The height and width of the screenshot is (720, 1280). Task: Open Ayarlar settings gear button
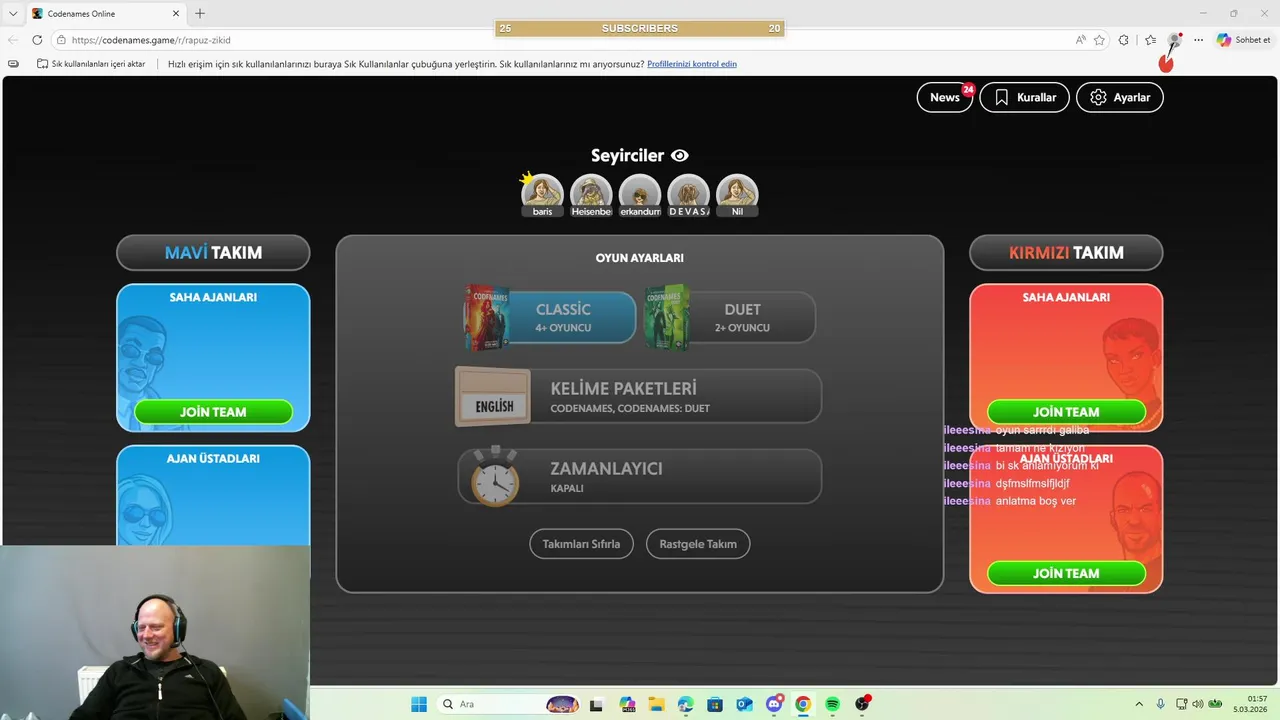tap(1120, 97)
